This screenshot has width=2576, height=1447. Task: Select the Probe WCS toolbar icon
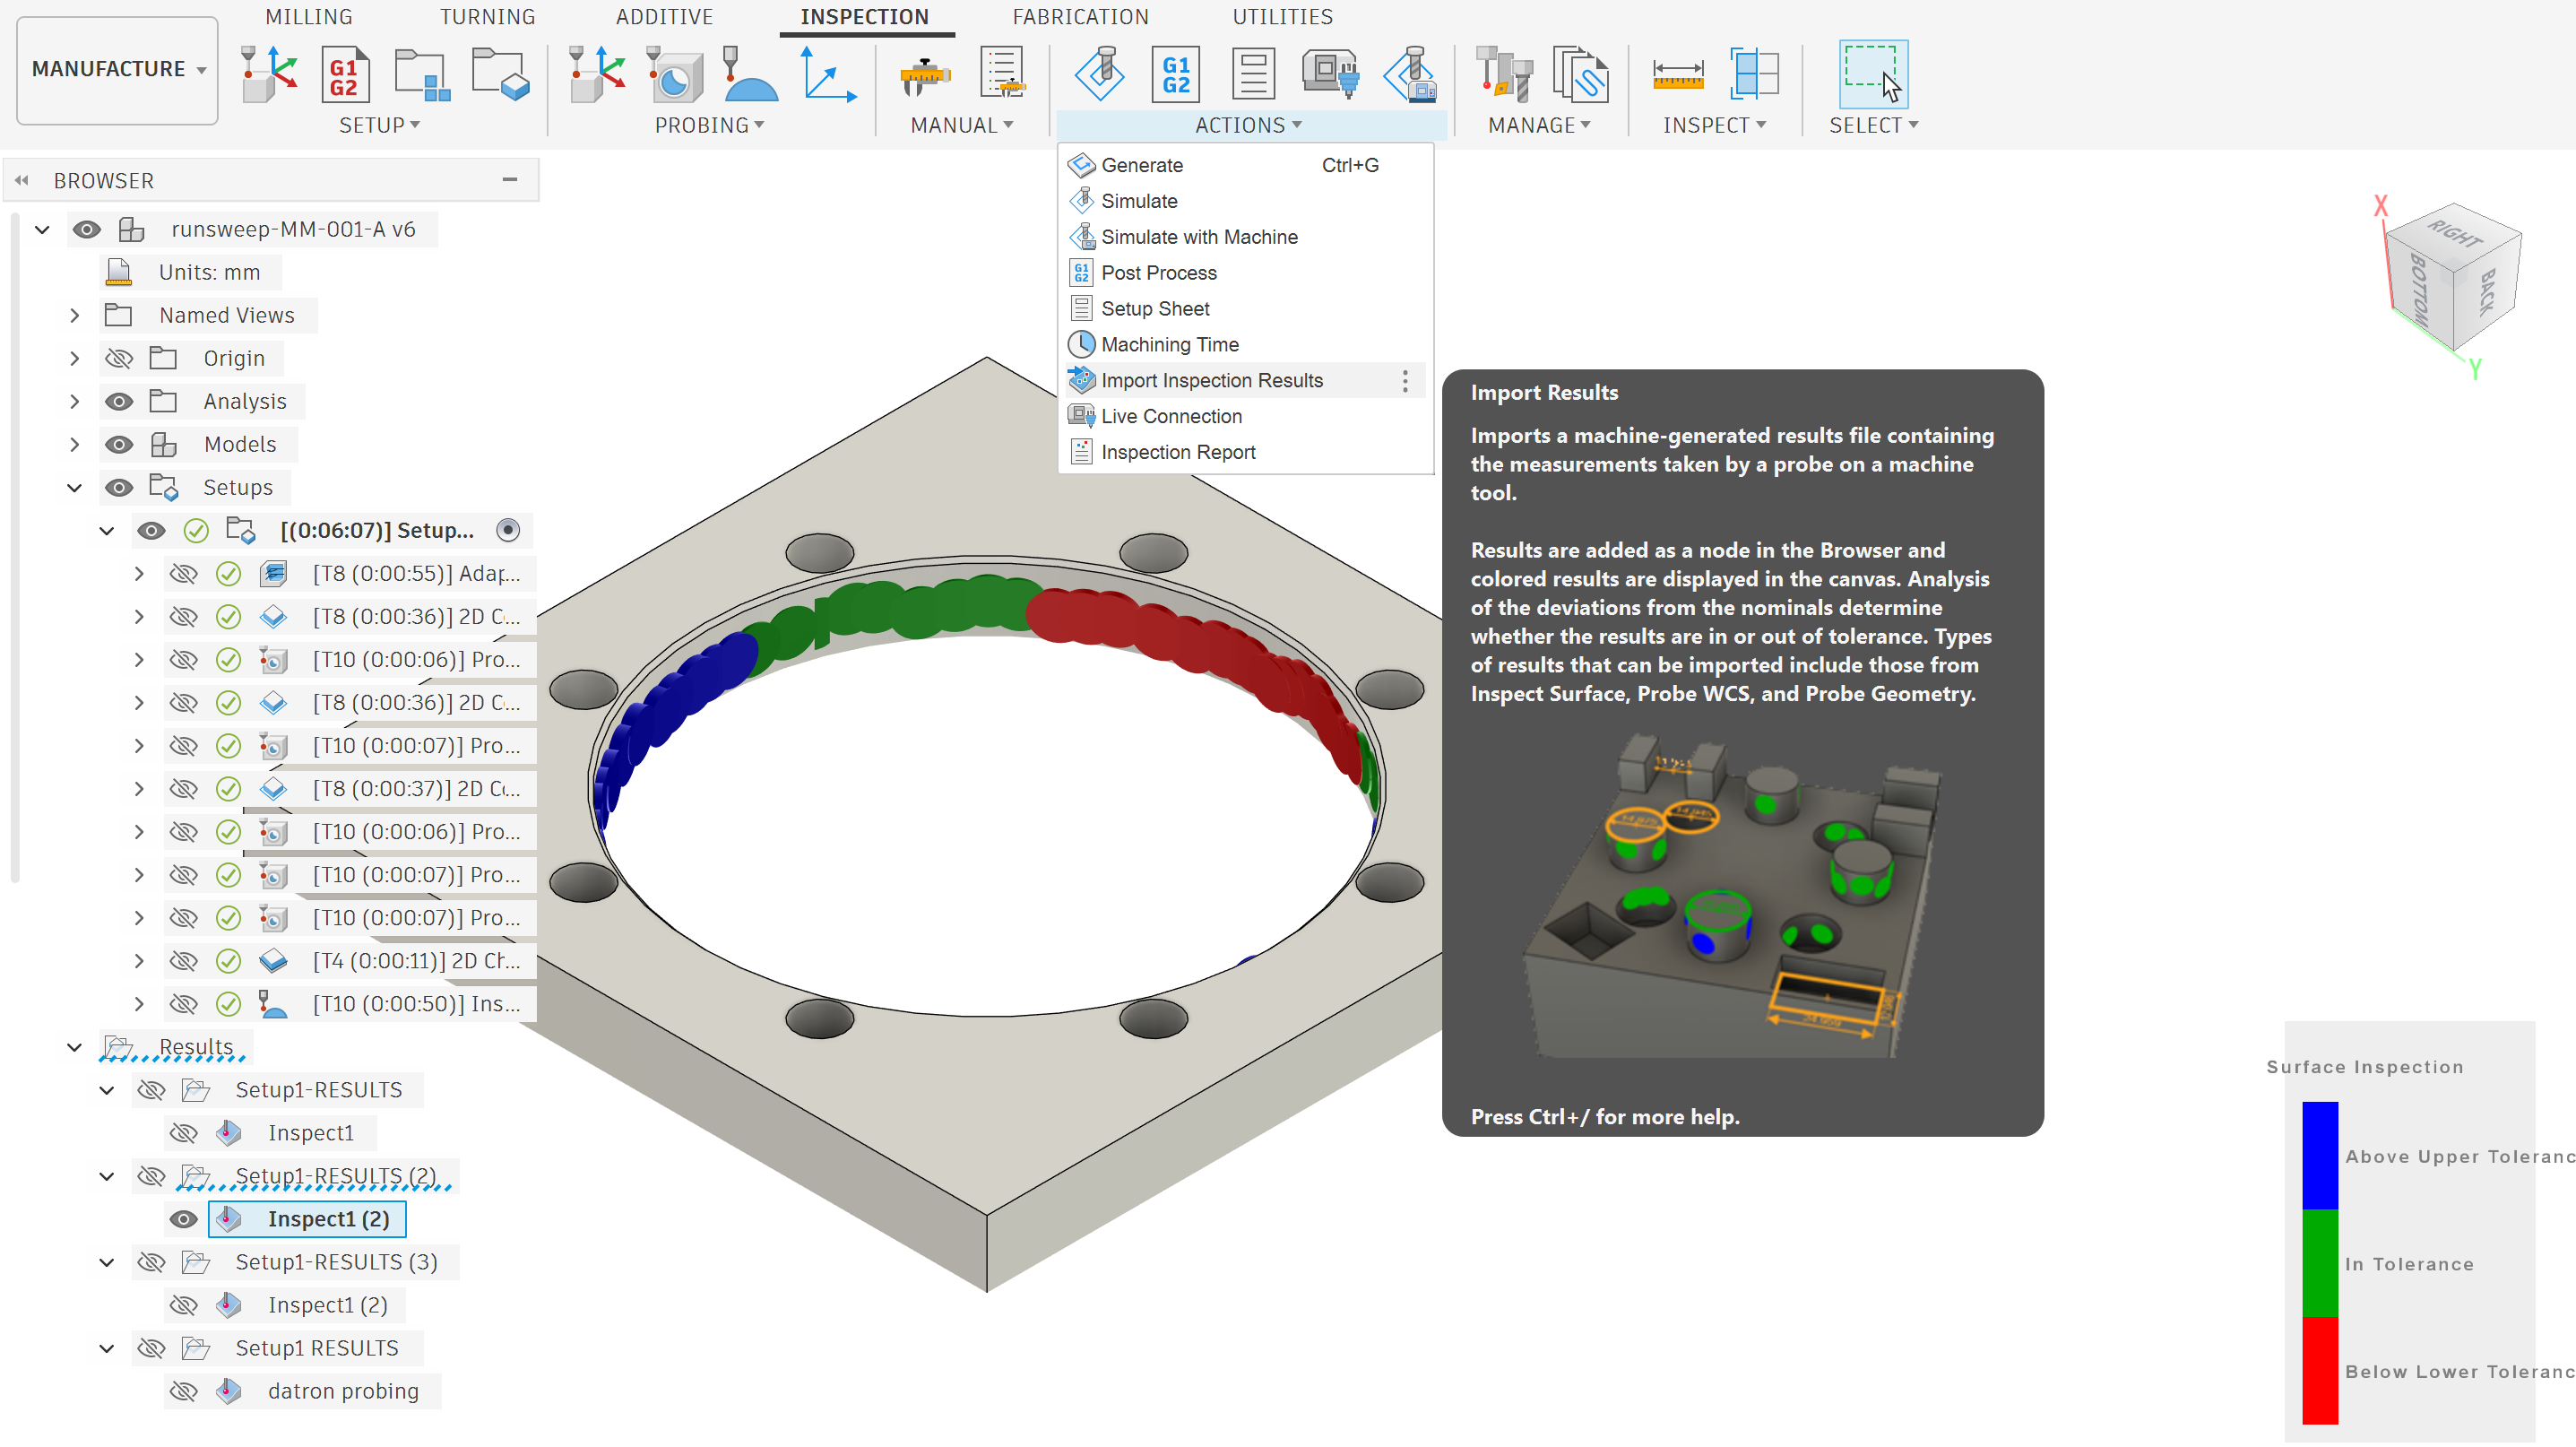[597, 75]
